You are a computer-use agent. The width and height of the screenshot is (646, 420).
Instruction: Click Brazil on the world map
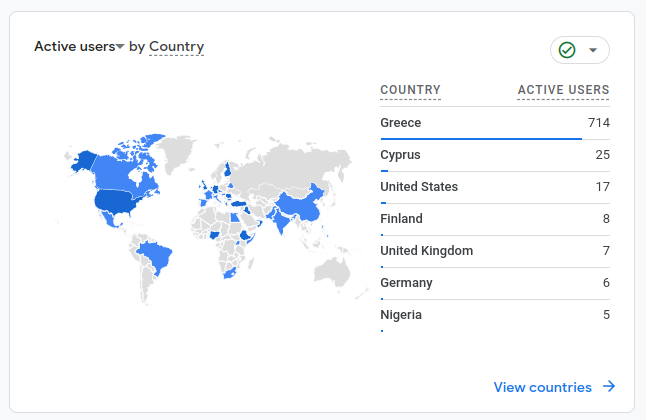pyautogui.click(x=154, y=256)
